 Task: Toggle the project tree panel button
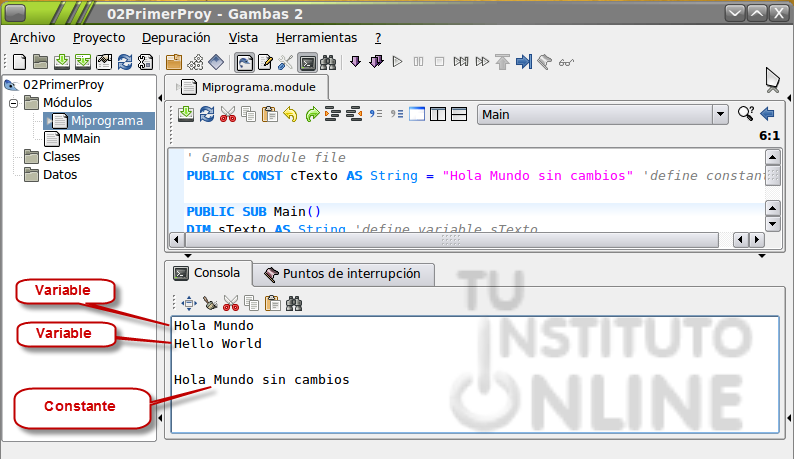pyautogui.click(x=245, y=62)
